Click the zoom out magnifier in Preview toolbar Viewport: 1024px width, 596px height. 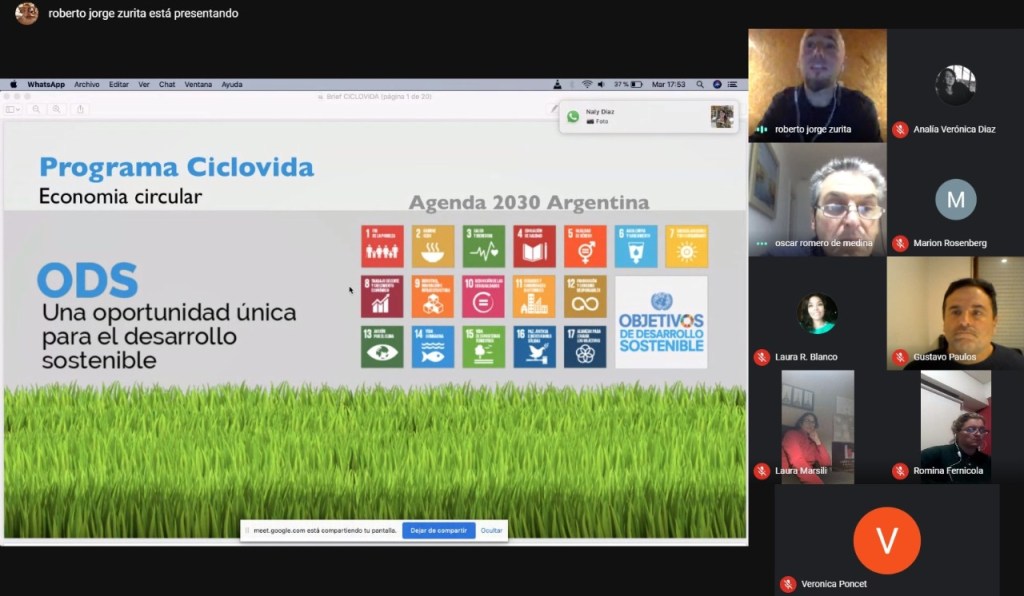[x=37, y=109]
